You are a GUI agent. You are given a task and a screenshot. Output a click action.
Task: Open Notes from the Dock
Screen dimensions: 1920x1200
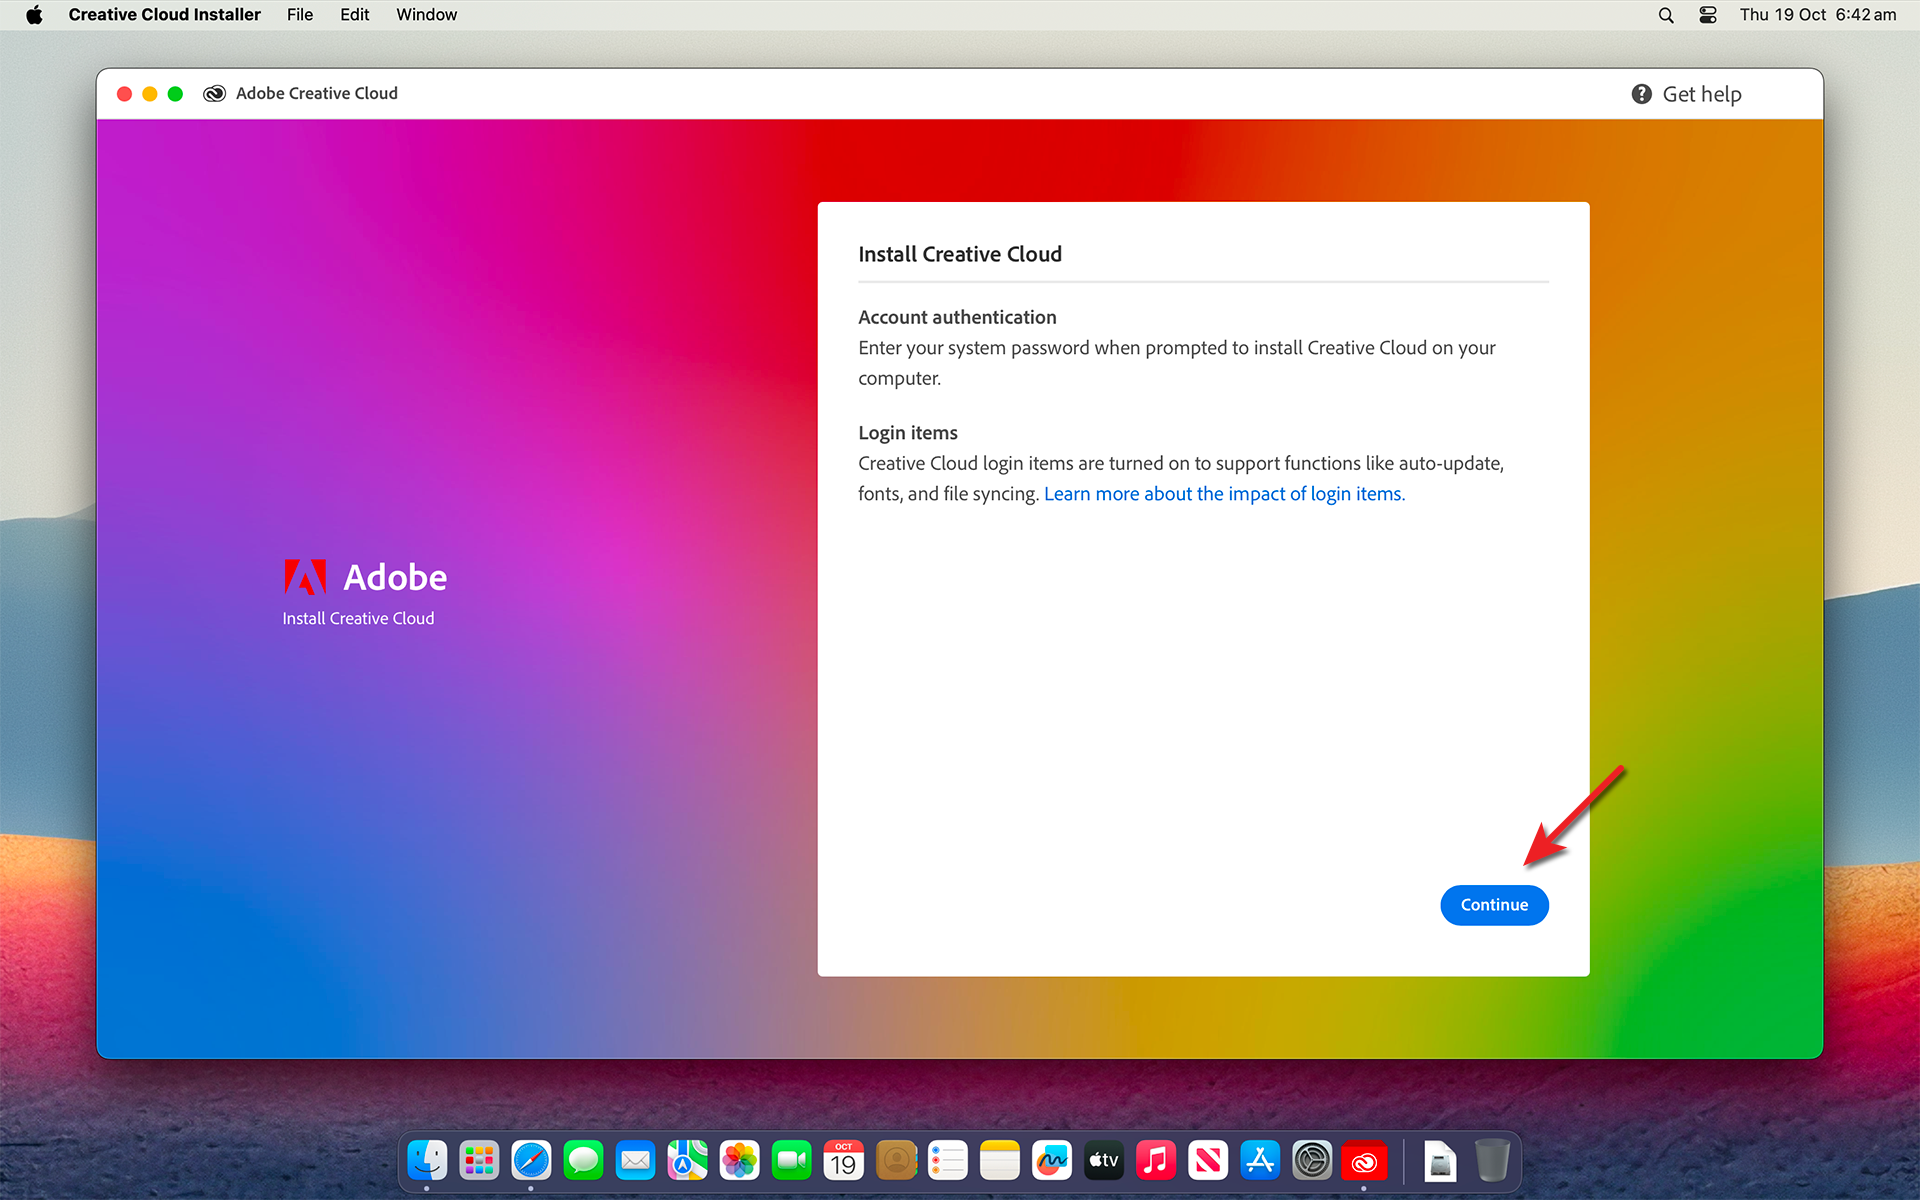[999, 1161]
